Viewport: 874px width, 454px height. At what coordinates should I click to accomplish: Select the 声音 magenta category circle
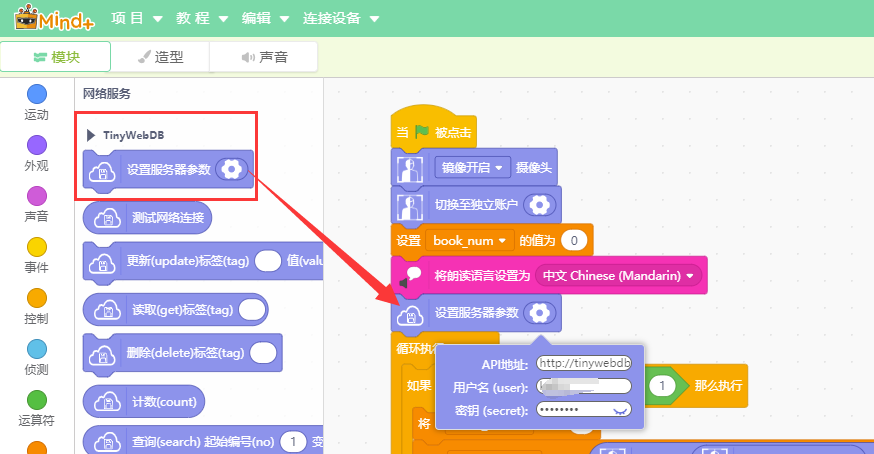37,196
